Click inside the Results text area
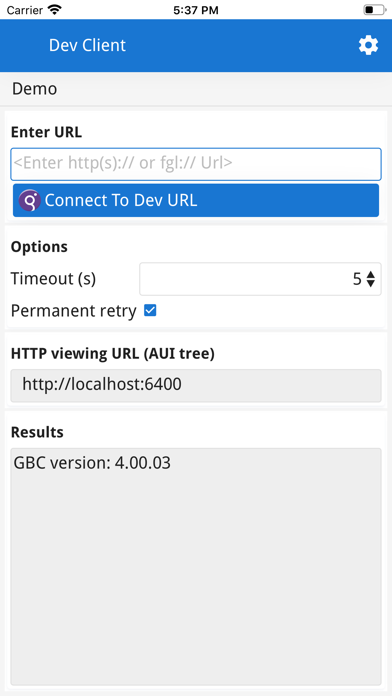This screenshot has width=392, height=696. (196, 566)
